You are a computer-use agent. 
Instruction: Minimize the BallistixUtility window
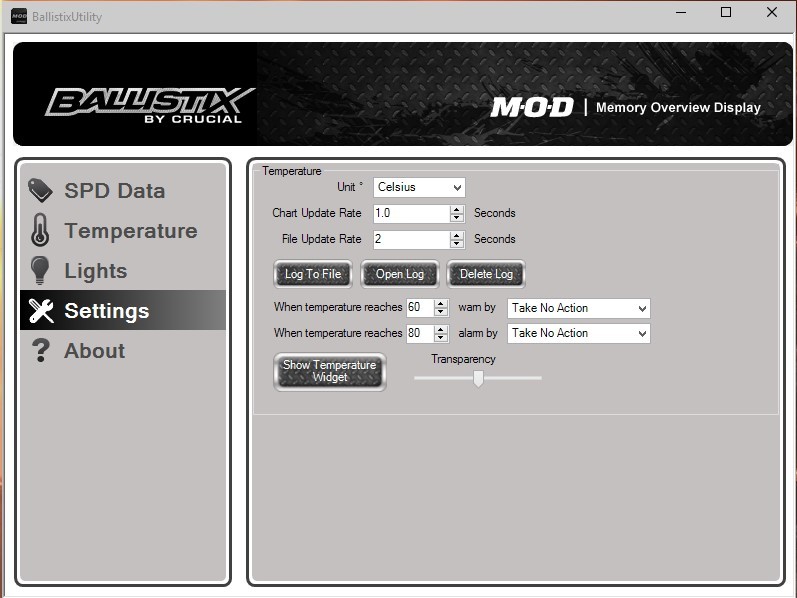pos(681,13)
